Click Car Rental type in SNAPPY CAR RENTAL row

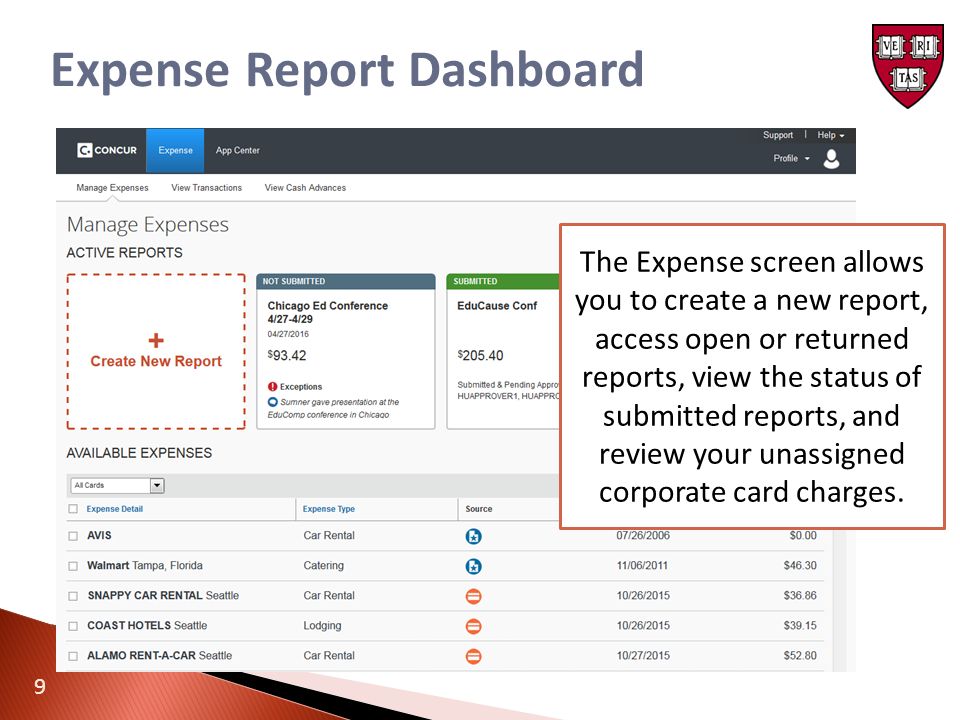click(329, 595)
